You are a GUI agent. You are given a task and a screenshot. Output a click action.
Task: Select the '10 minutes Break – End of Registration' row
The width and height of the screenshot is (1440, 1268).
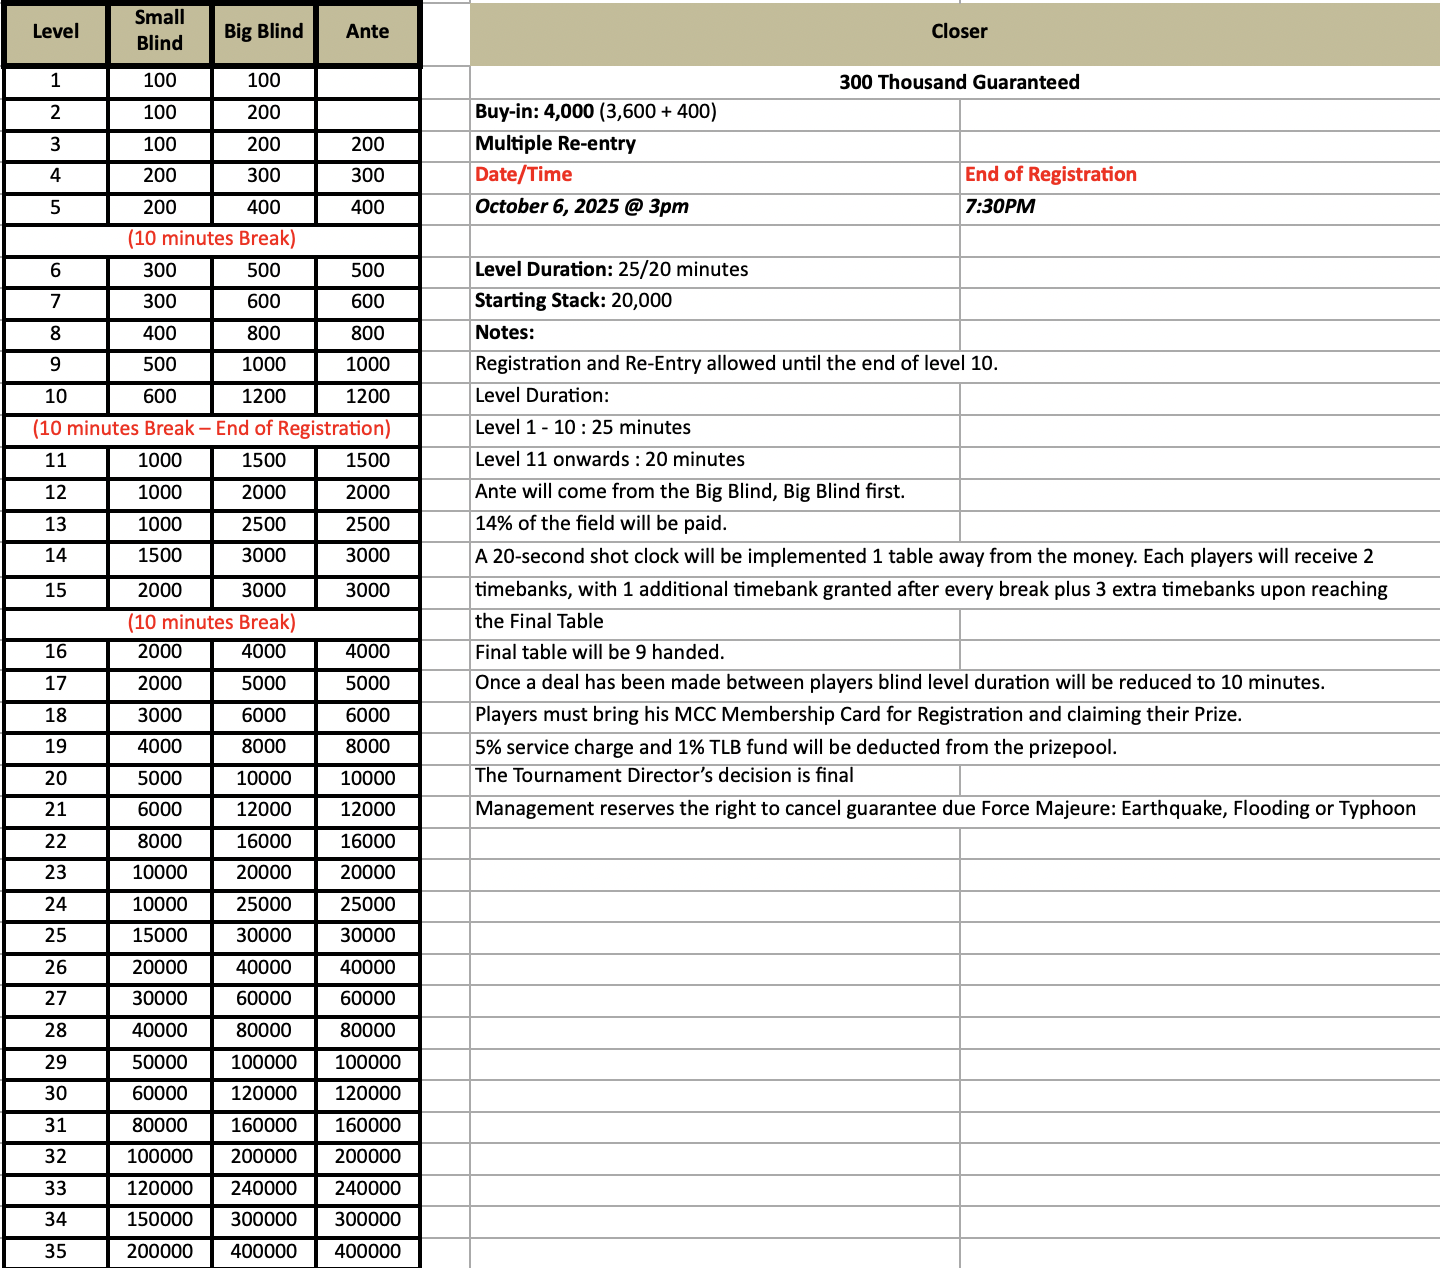tap(212, 429)
